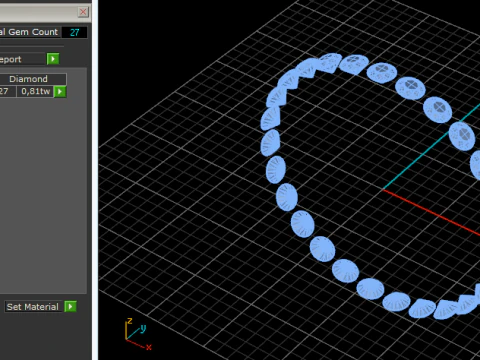The height and width of the screenshot is (360, 480).
Task: Click the 0,81tw weight cell
Action: click(35, 91)
